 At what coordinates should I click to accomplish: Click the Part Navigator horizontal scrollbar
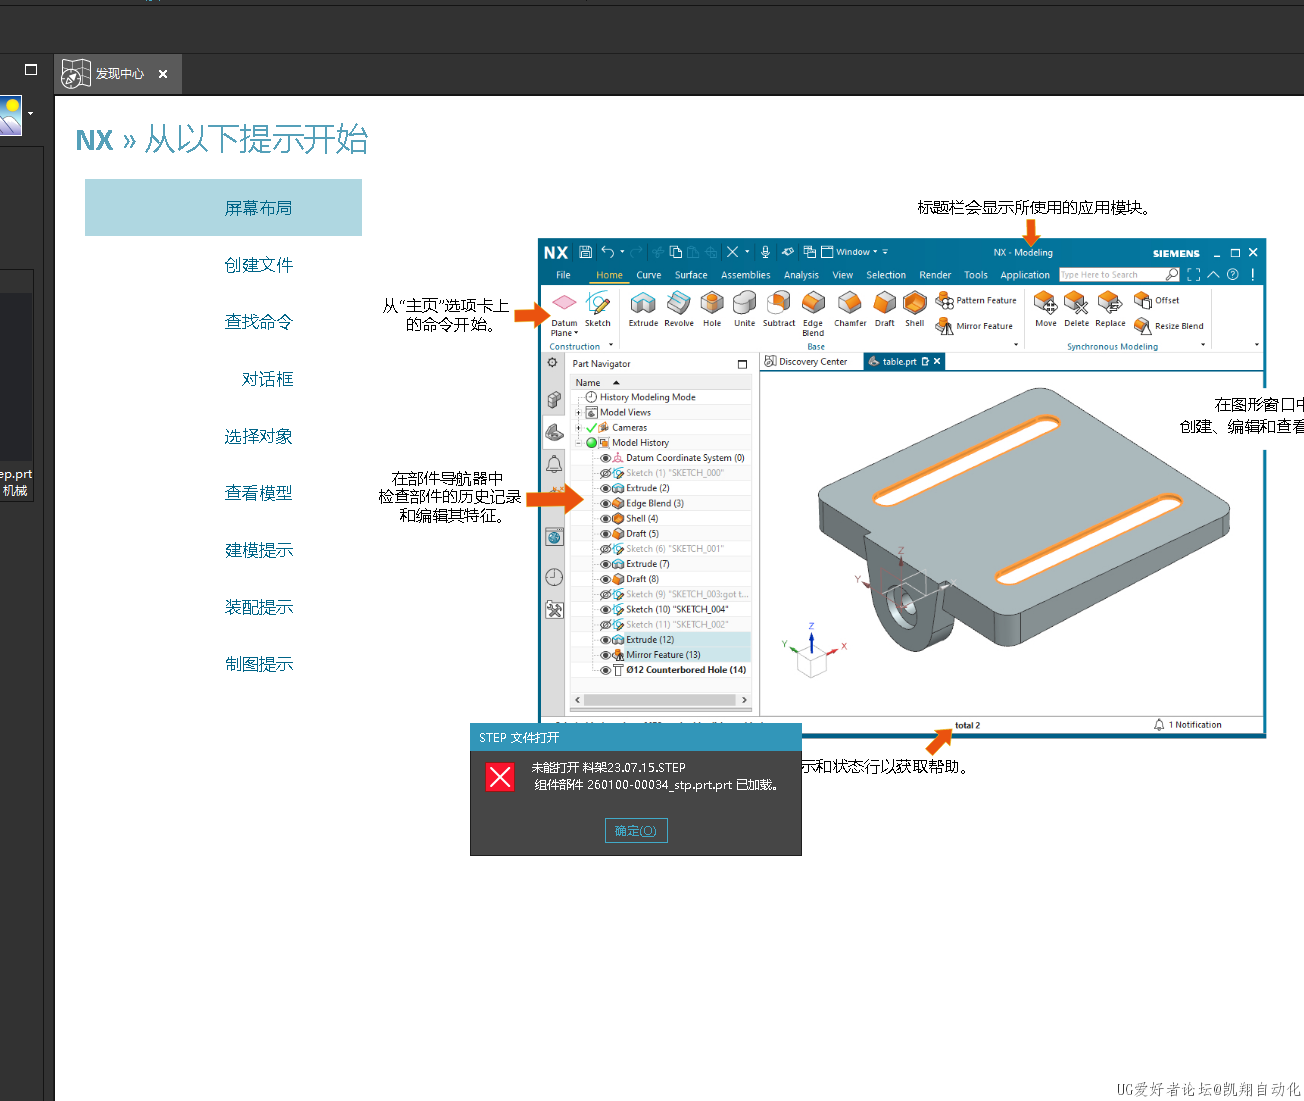[x=660, y=700]
